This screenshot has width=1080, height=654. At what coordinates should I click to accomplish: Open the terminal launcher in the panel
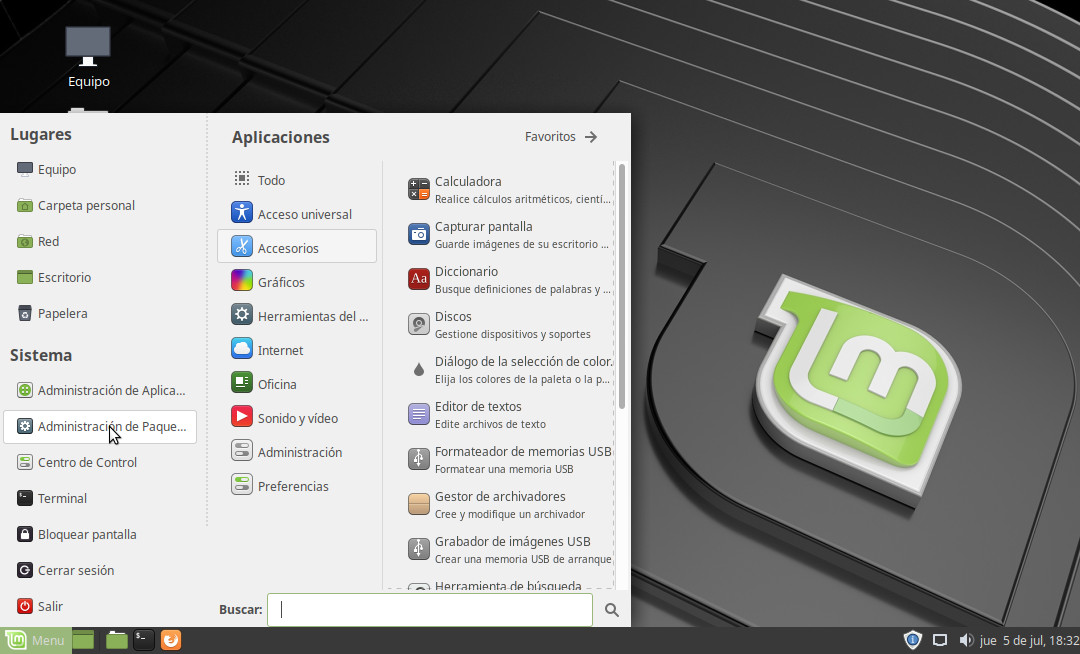(x=144, y=640)
